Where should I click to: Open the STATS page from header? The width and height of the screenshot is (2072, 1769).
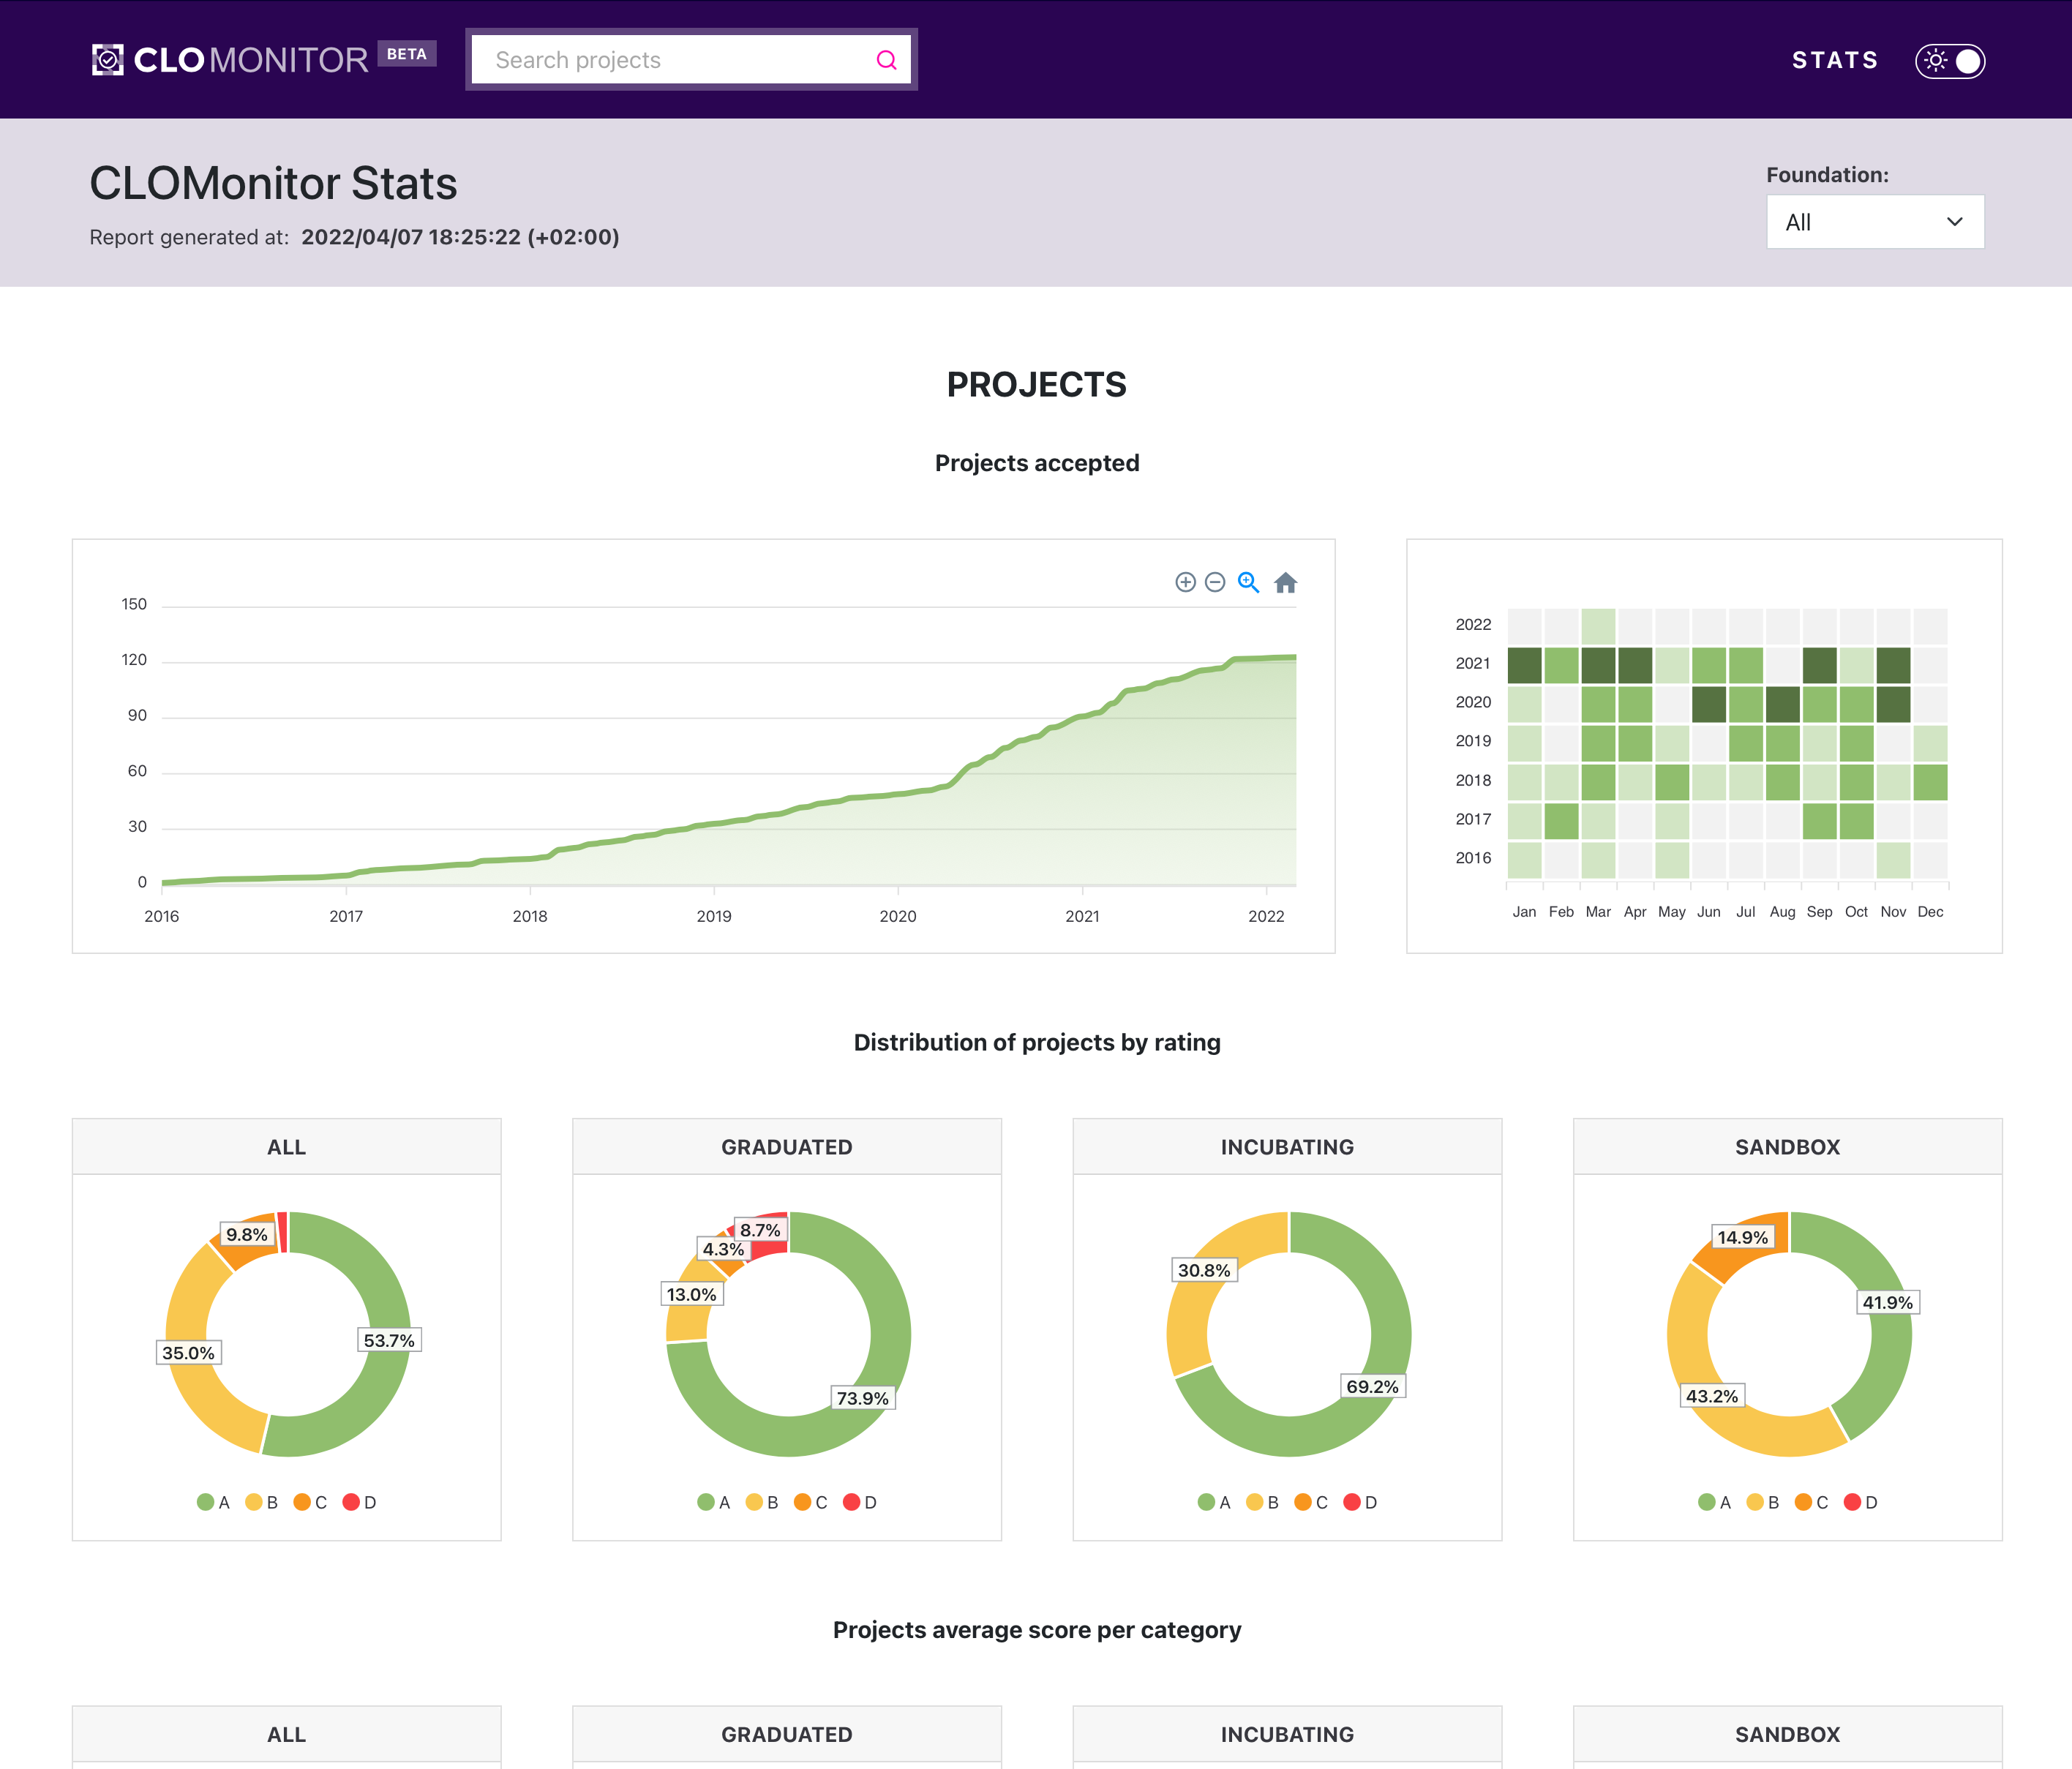tap(1834, 60)
